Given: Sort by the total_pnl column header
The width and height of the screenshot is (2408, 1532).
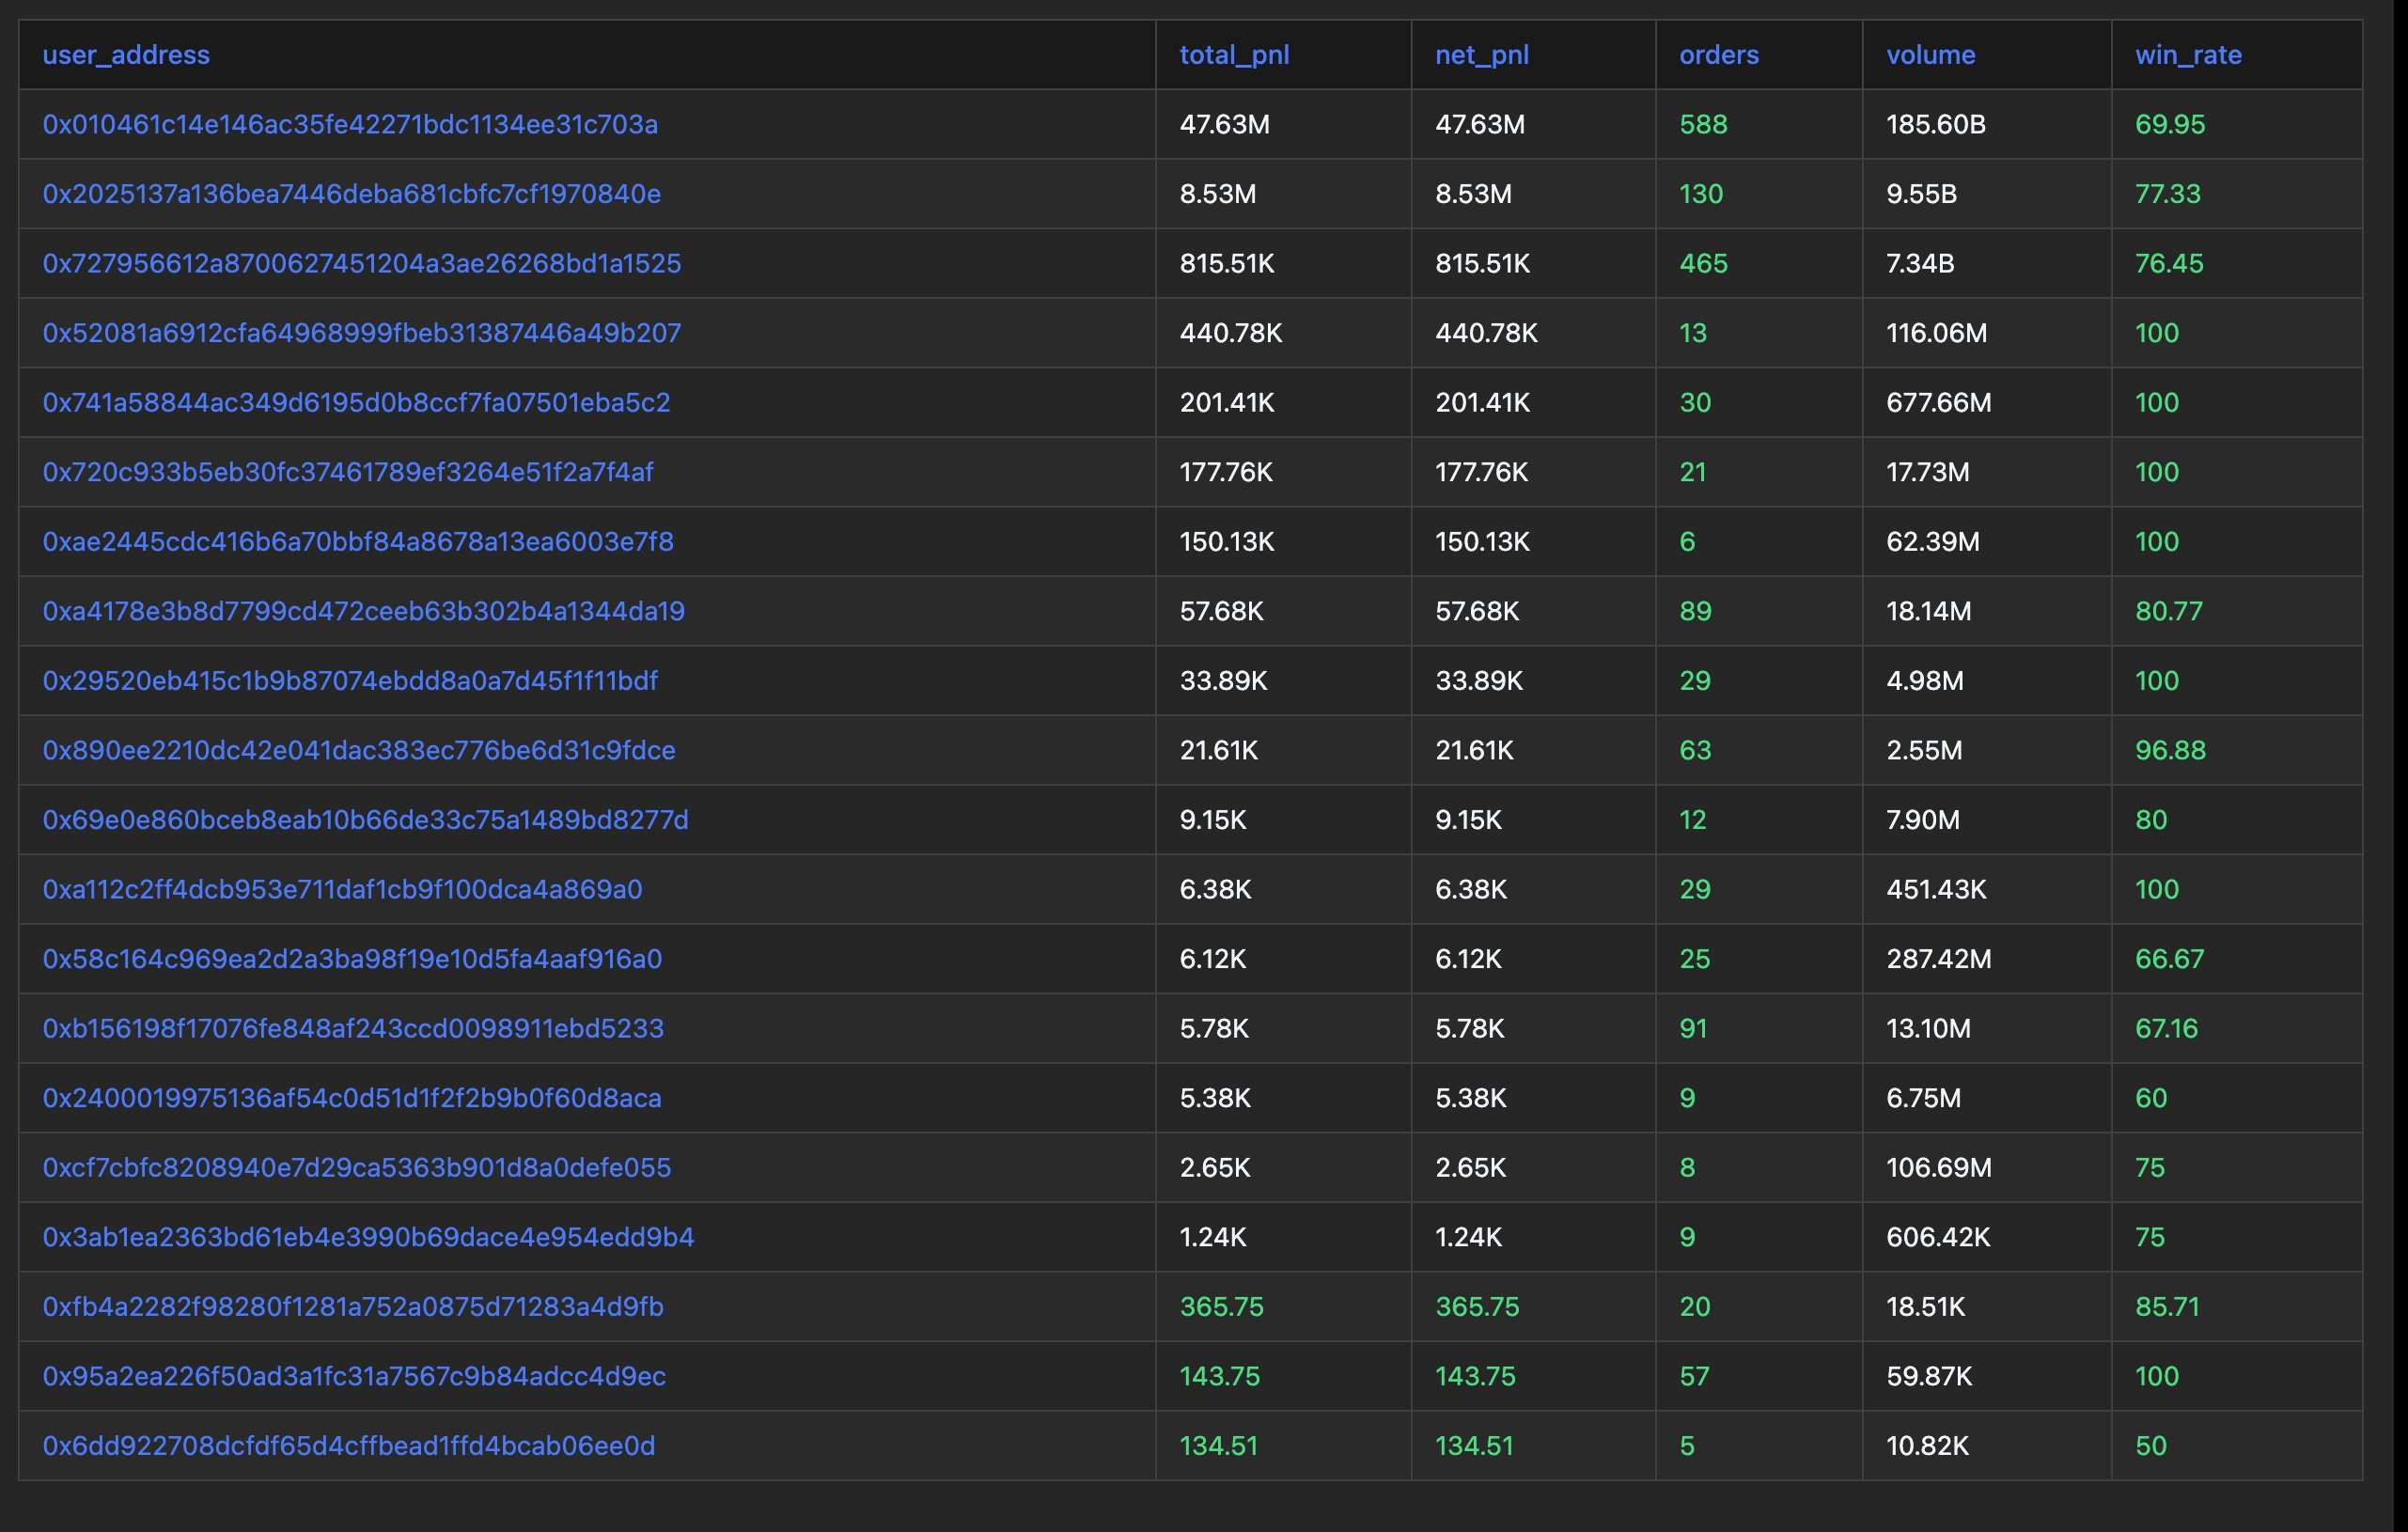Looking at the screenshot, I should point(1234,55).
